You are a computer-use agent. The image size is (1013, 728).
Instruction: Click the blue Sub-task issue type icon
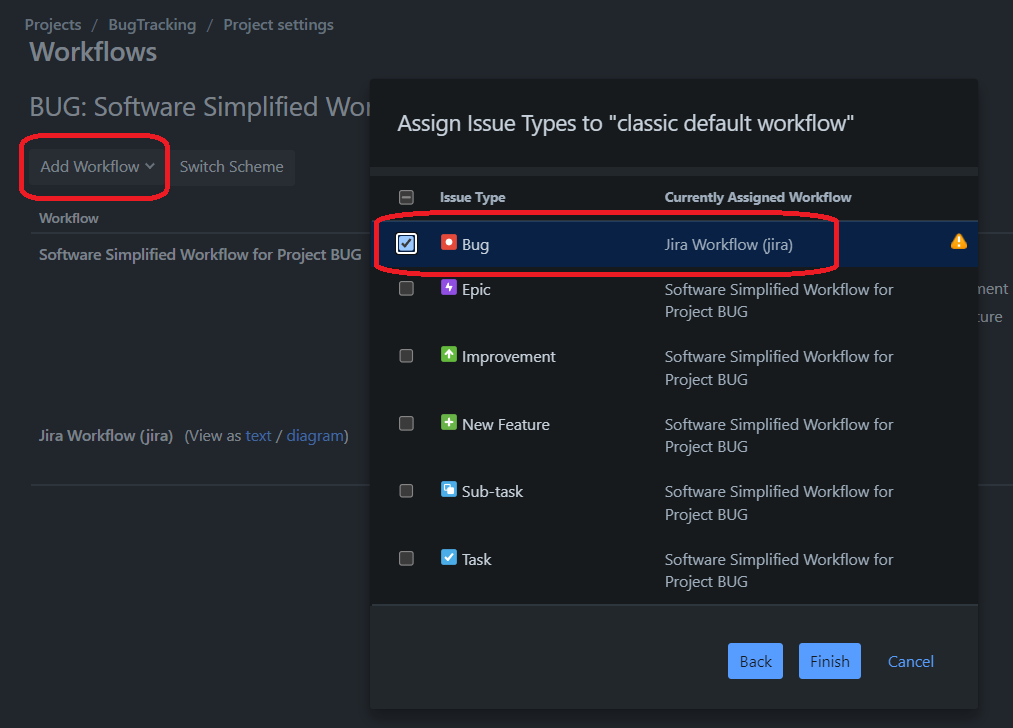click(x=449, y=490)
